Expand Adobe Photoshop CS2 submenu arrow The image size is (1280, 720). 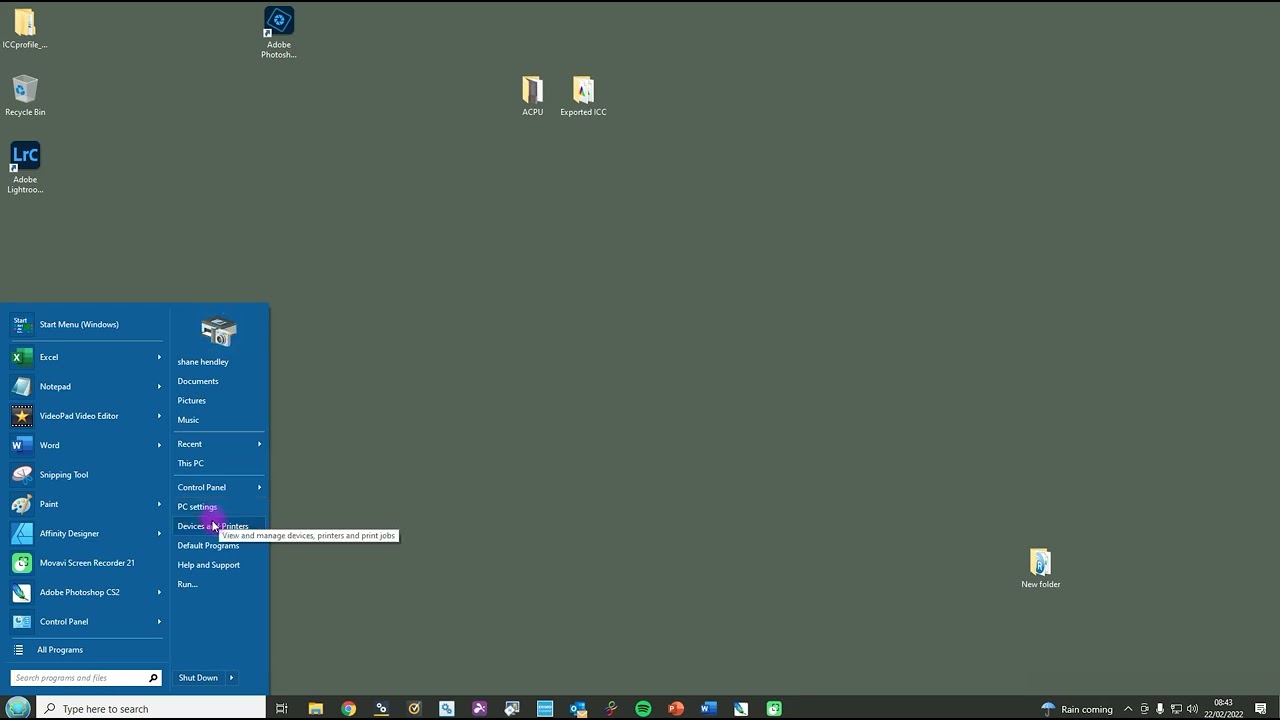pos(159,592)
